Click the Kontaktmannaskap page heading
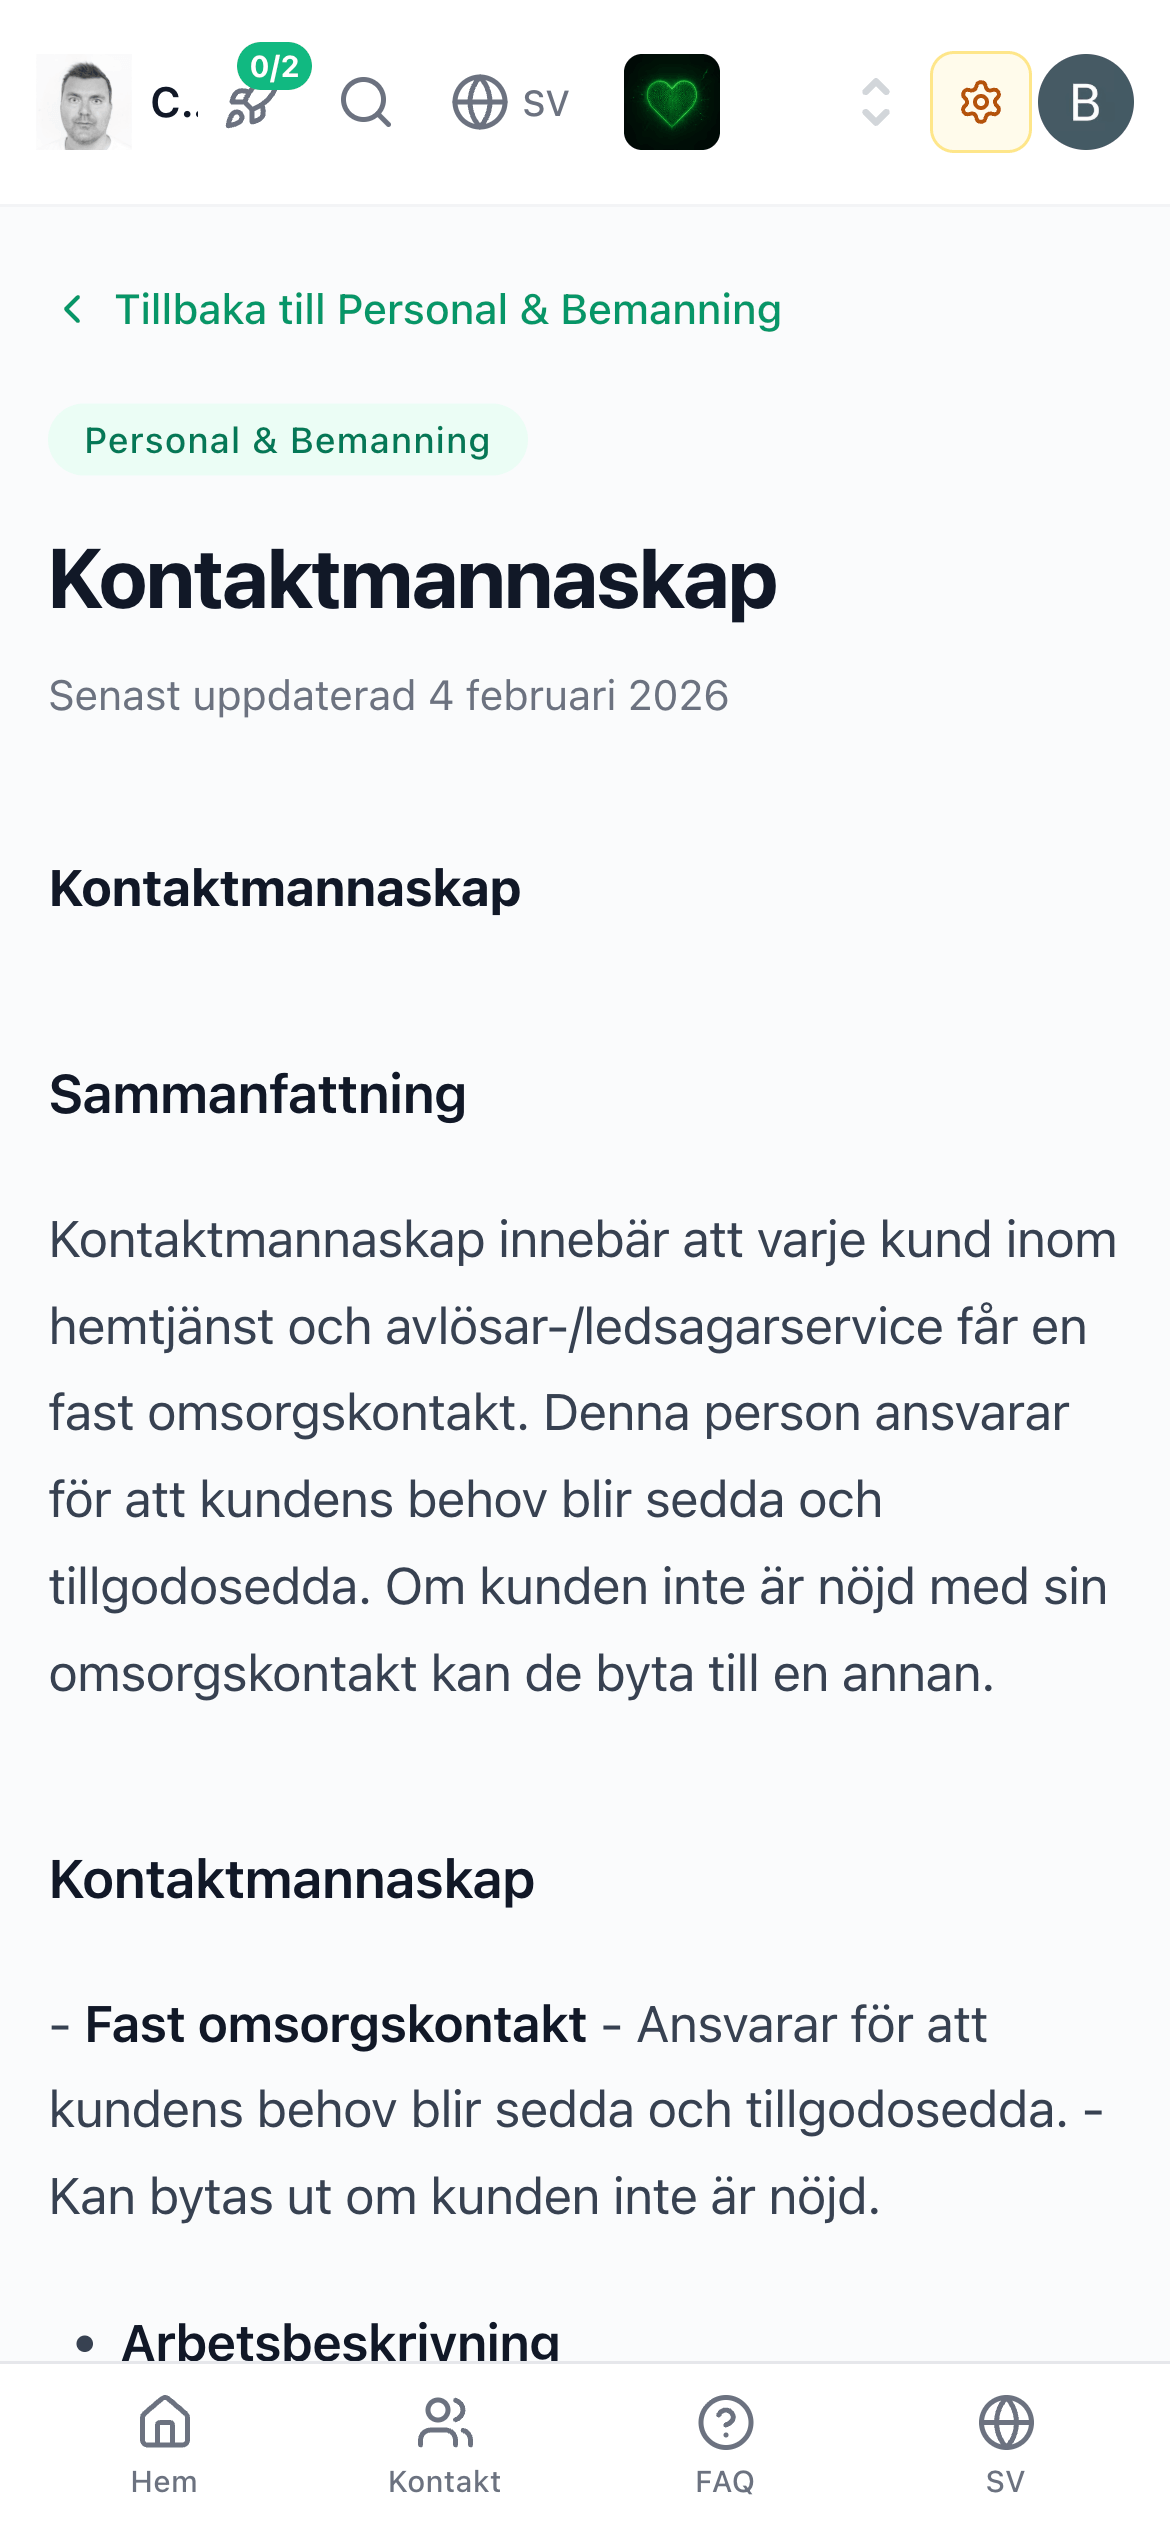Image resolution: width=1170 pixels, height=2532 pixels. (412, 584)
